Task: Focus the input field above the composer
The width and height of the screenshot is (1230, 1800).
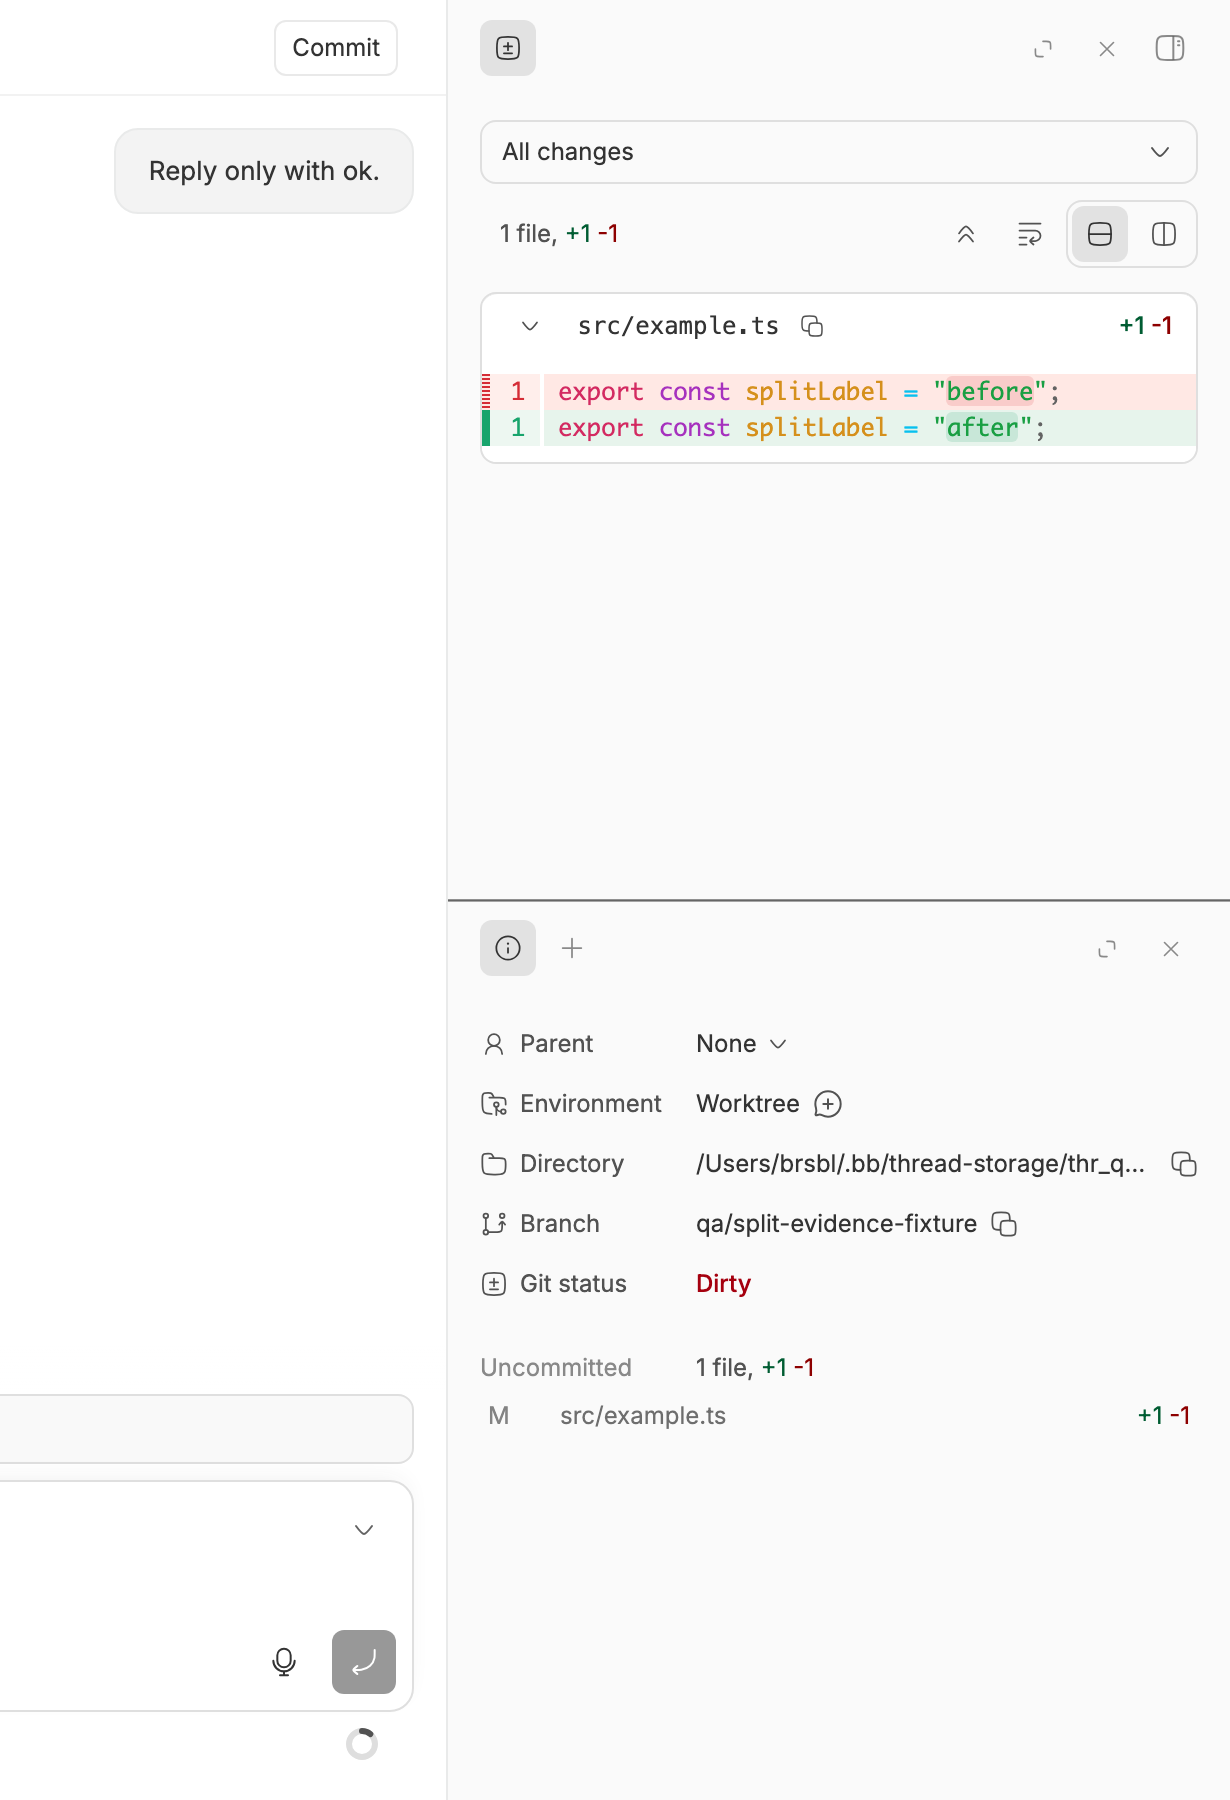Action: 206,1429
